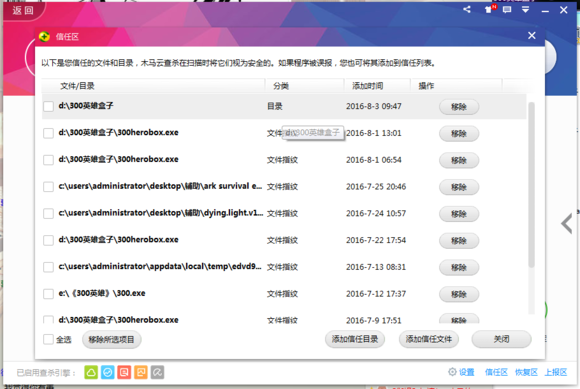
Task: Click 移除 for the 2016-7-25 20:46 entry
Action: coord(459,187)
